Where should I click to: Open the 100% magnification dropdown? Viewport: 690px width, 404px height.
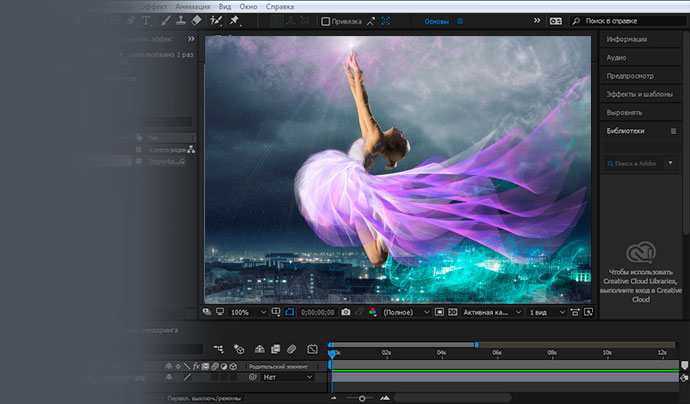pyautogui.click(x=249, y=312)
